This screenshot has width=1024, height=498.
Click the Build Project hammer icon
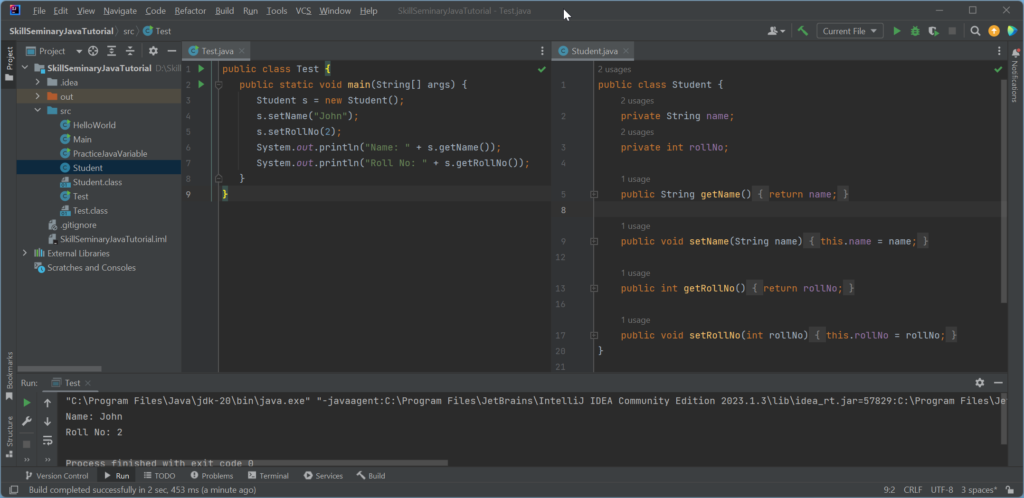click(803, 31)
